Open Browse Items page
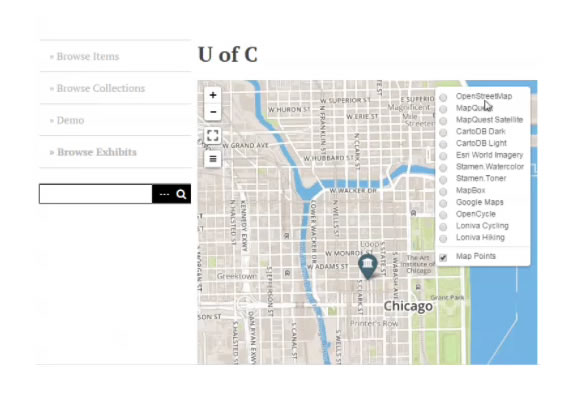 pos(87,57)
